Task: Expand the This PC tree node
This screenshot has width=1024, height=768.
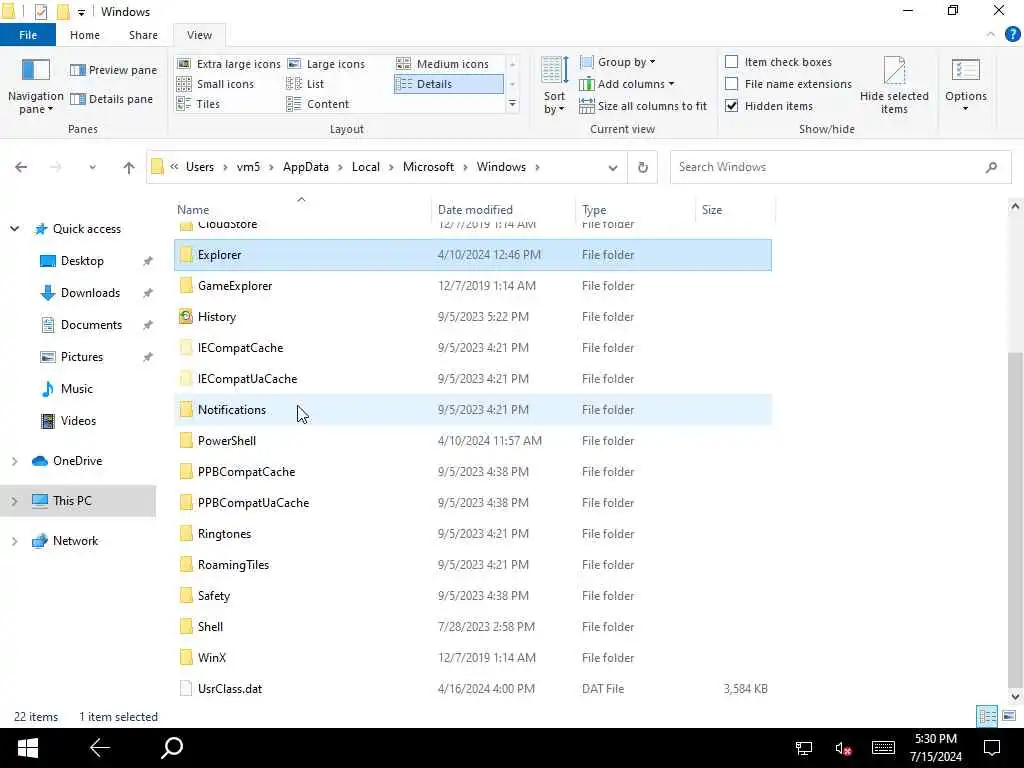Action: (14, 501)
